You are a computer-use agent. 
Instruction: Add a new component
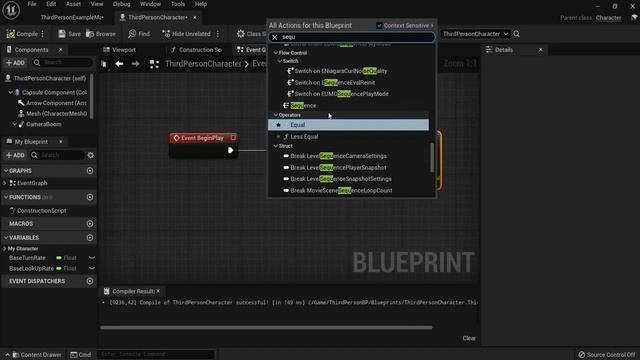(x=15, y=63)
